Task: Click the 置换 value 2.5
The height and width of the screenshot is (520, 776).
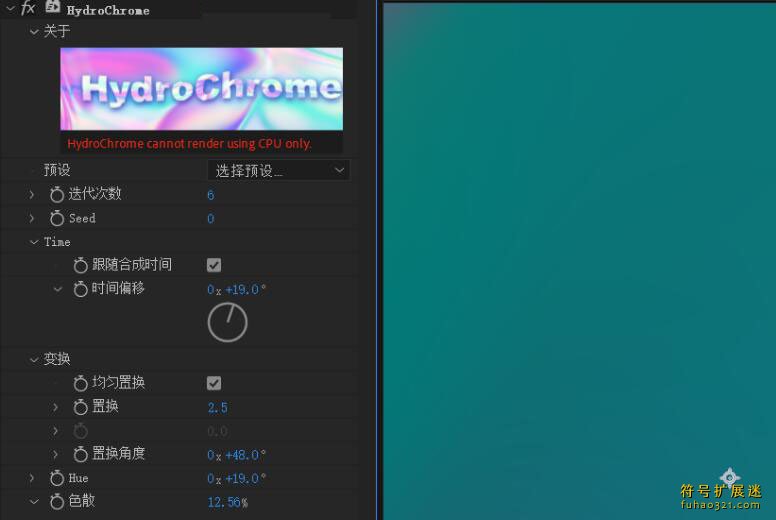Action: click(x=218, y=408)
